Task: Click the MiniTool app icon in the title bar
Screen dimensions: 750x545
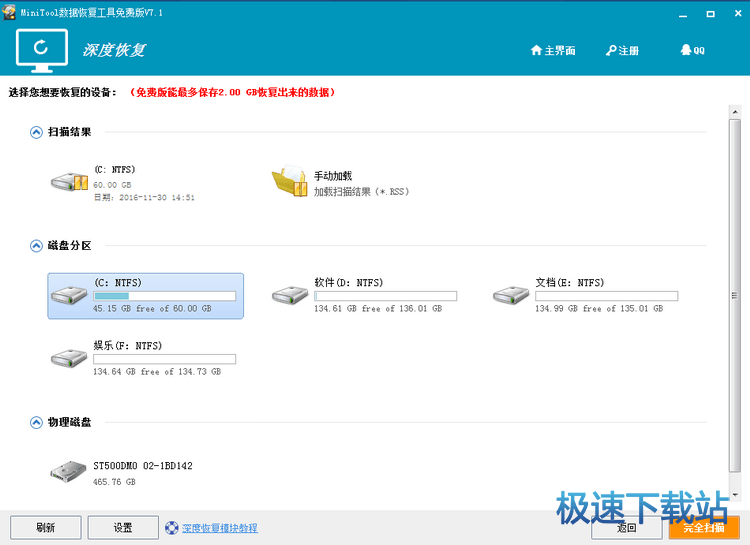Action: pos(9,12)
